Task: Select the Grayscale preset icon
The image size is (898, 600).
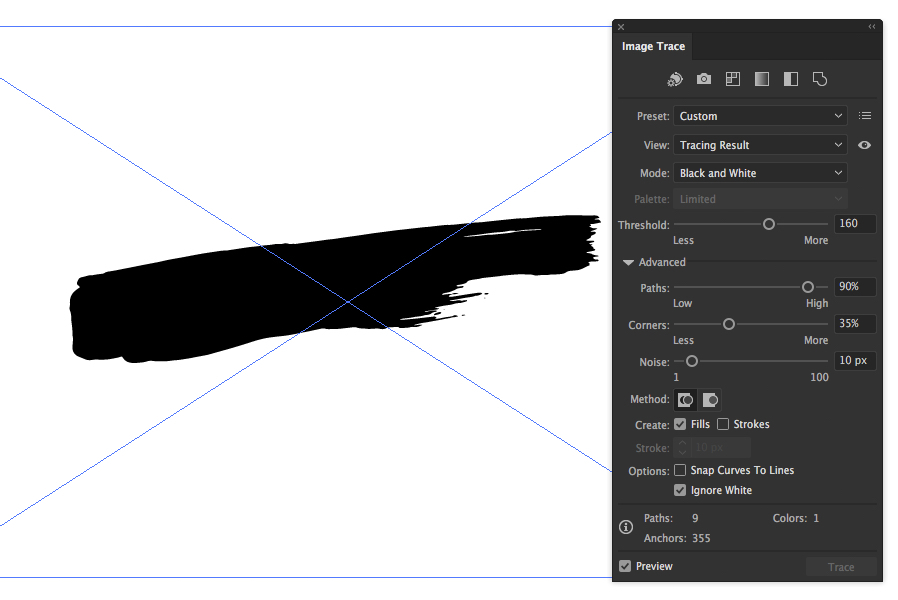Action: click(761, 78)
